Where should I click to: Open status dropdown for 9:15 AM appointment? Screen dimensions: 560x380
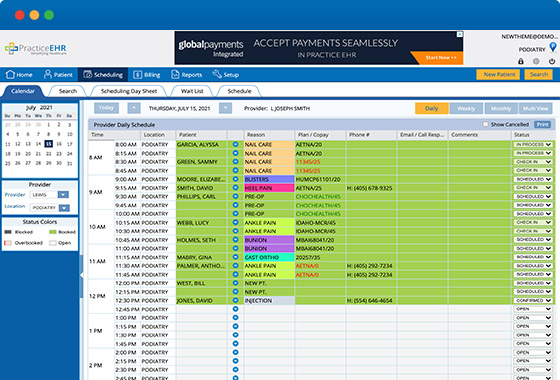point(533,188)
